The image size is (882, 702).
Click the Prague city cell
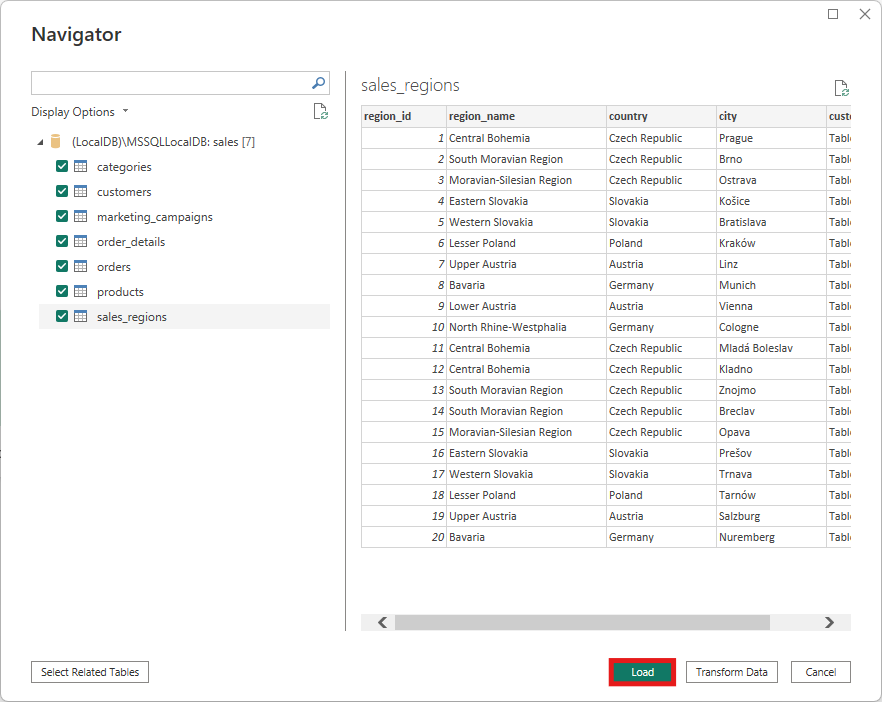coord(771,138)
